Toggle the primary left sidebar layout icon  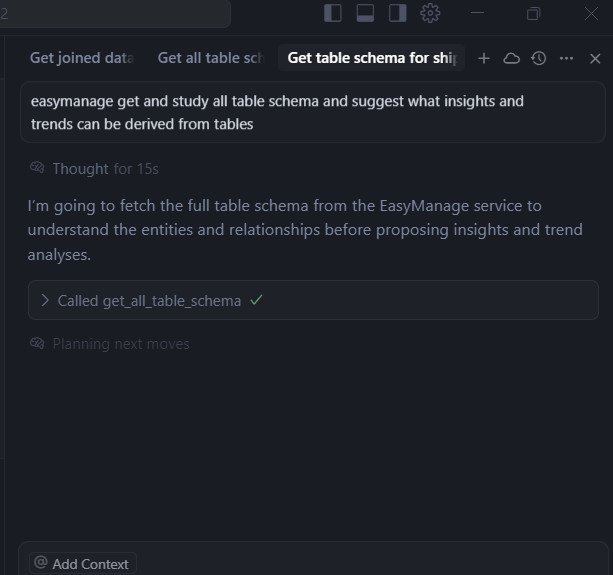pyautogui.click(x=333, y=13)
